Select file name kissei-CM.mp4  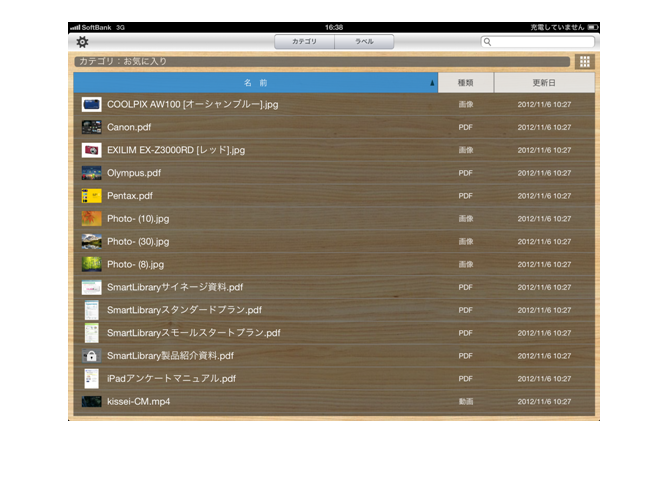138,401
